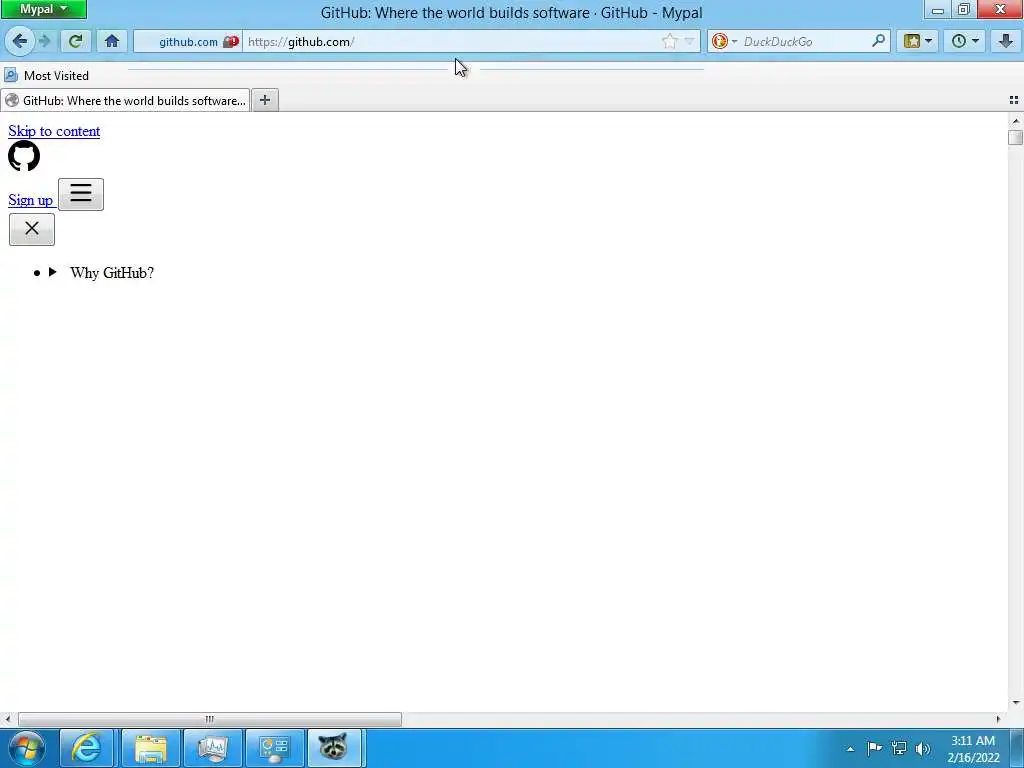Open the downloads arrow button

point(1006,42)
